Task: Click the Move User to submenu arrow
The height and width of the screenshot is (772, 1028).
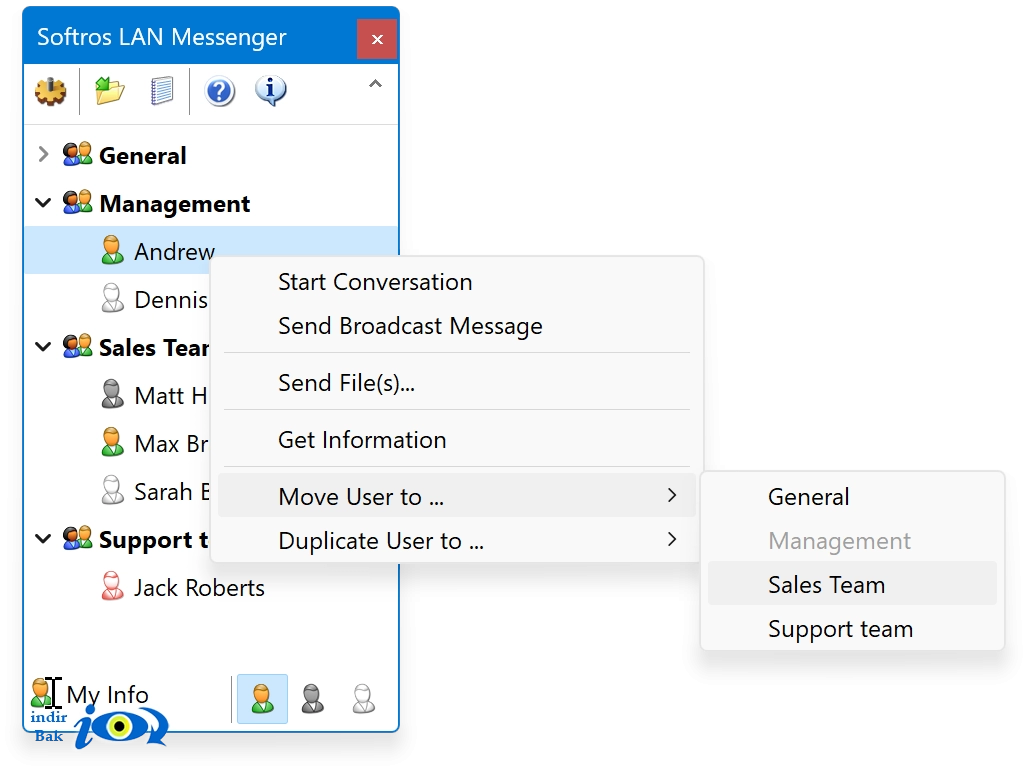Action: tap(672, 495)
